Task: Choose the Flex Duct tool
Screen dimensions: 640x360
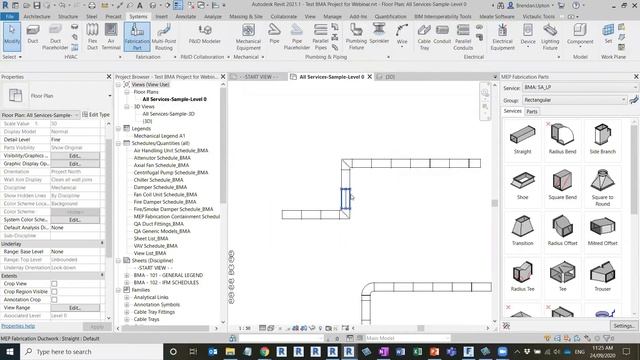Action: click(93, 37)
